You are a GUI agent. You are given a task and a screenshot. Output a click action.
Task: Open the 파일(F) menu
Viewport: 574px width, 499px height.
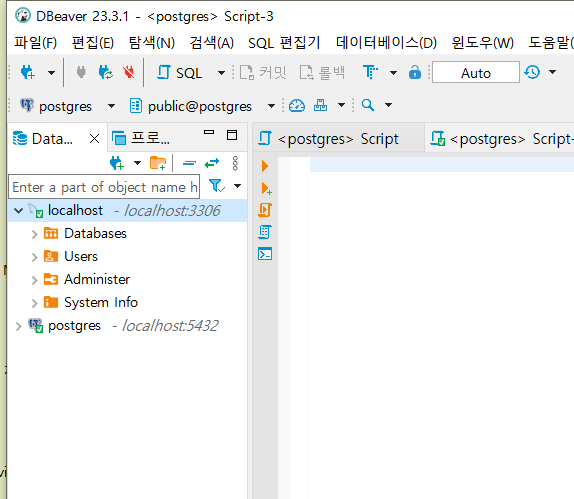coord(36,43)
